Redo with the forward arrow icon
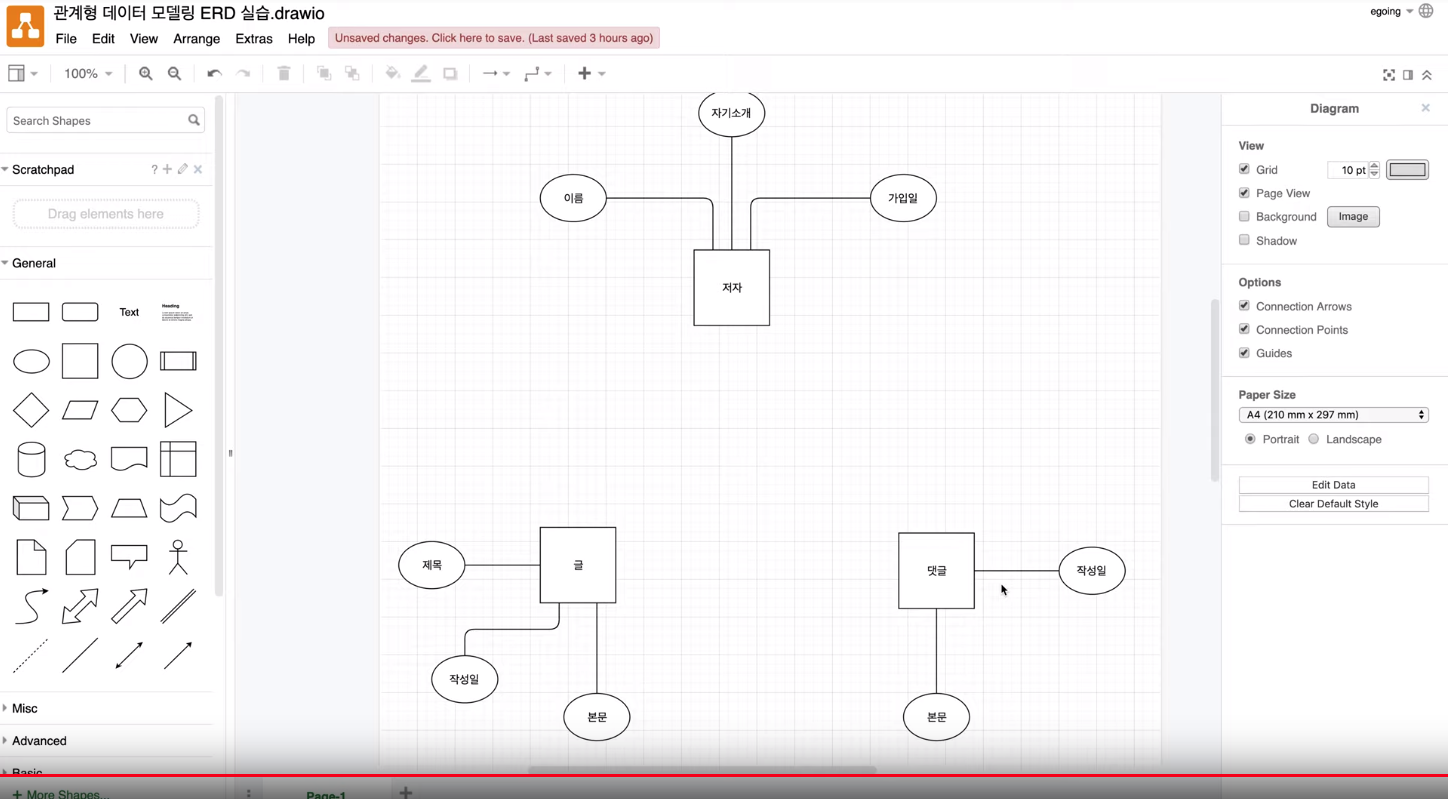 (x=243, y=74)
